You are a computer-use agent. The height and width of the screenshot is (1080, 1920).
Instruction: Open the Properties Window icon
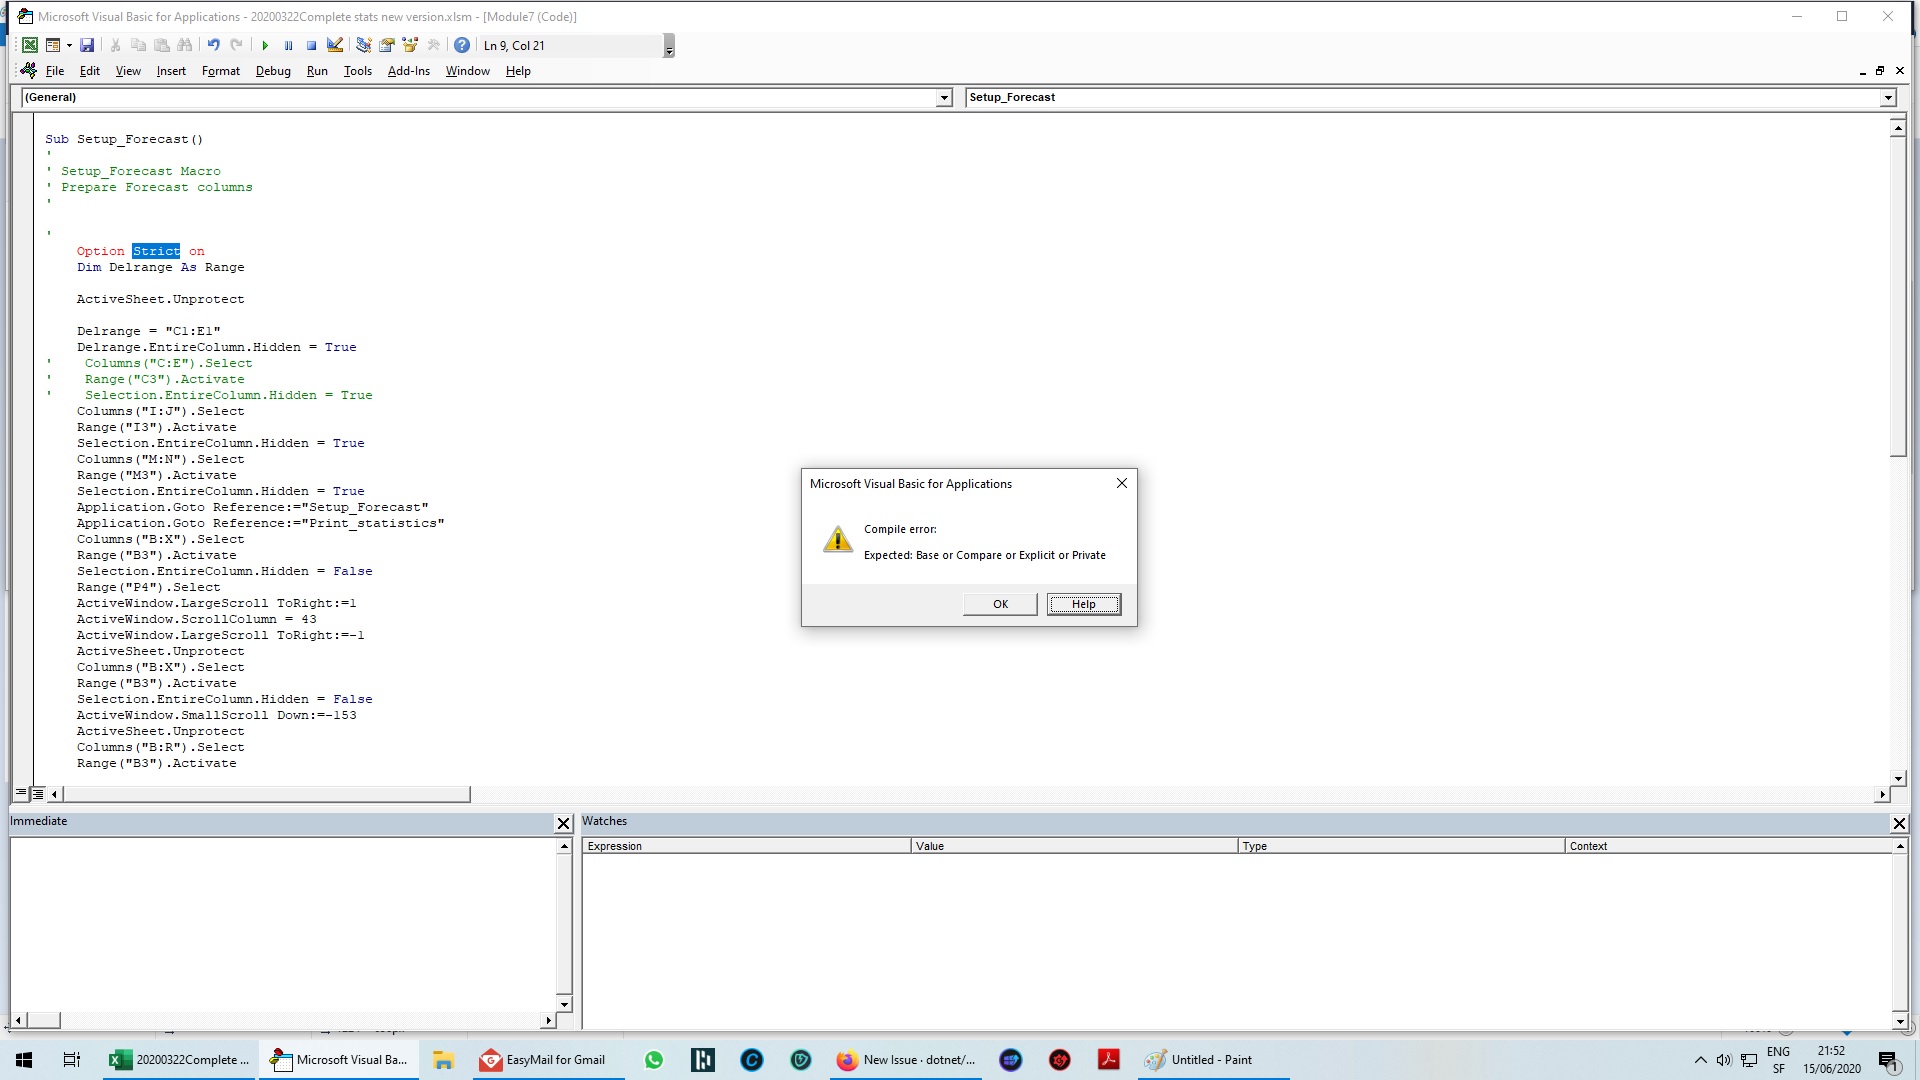386,45
